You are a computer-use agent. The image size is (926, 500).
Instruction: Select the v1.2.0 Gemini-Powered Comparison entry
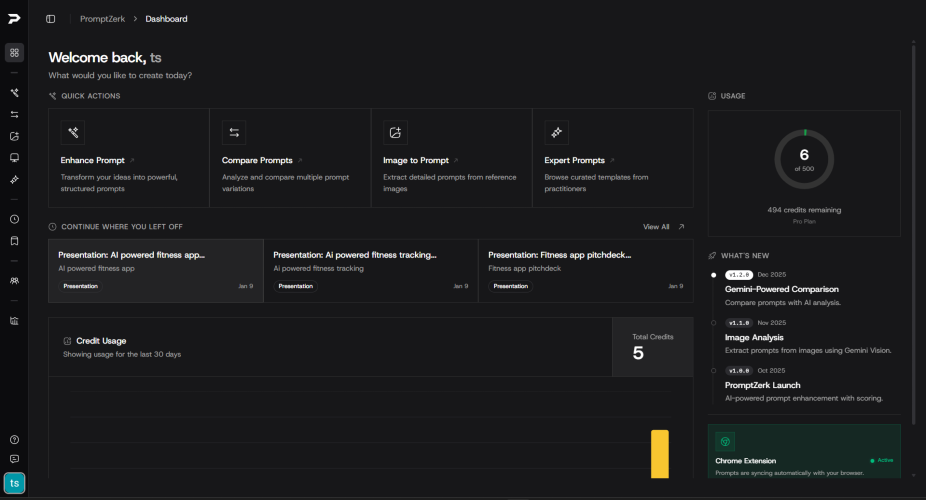(781, 289)
